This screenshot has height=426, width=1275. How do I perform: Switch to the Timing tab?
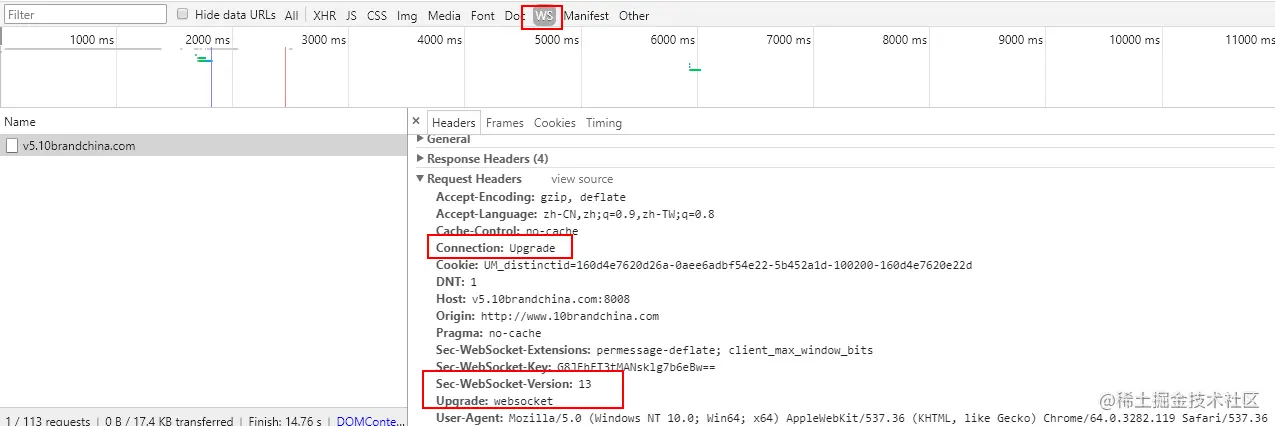[x=604, y=123]
